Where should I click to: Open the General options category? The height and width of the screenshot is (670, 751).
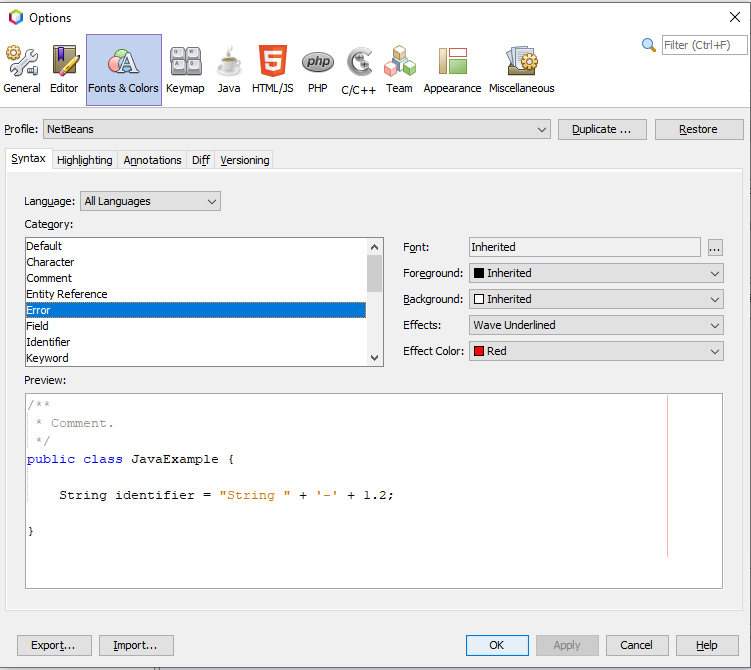[x=22, y=69]
